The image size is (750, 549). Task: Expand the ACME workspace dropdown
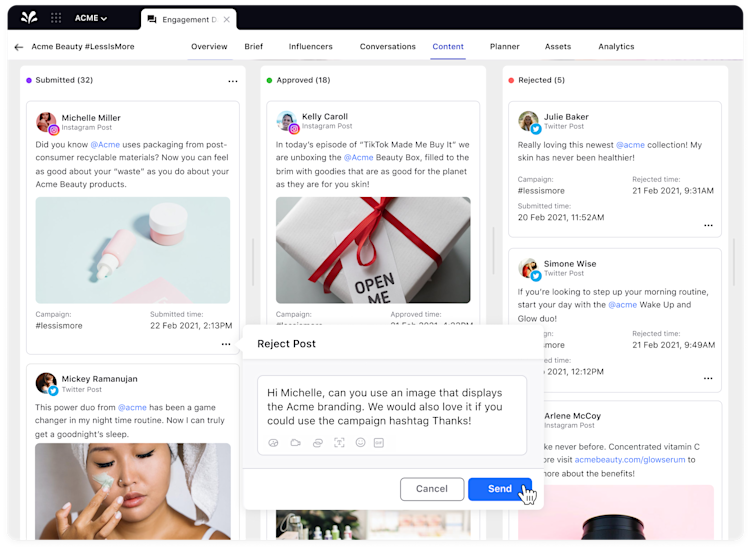[x=90, y=18]
